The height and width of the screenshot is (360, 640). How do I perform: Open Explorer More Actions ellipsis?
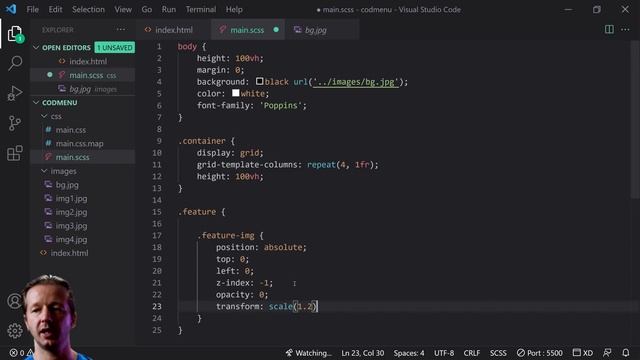pyautogui.click(x=121, y=29)
